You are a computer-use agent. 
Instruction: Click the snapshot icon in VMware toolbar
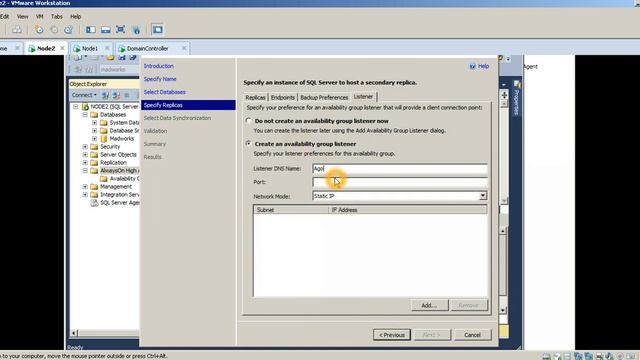(x=40, y=29)
